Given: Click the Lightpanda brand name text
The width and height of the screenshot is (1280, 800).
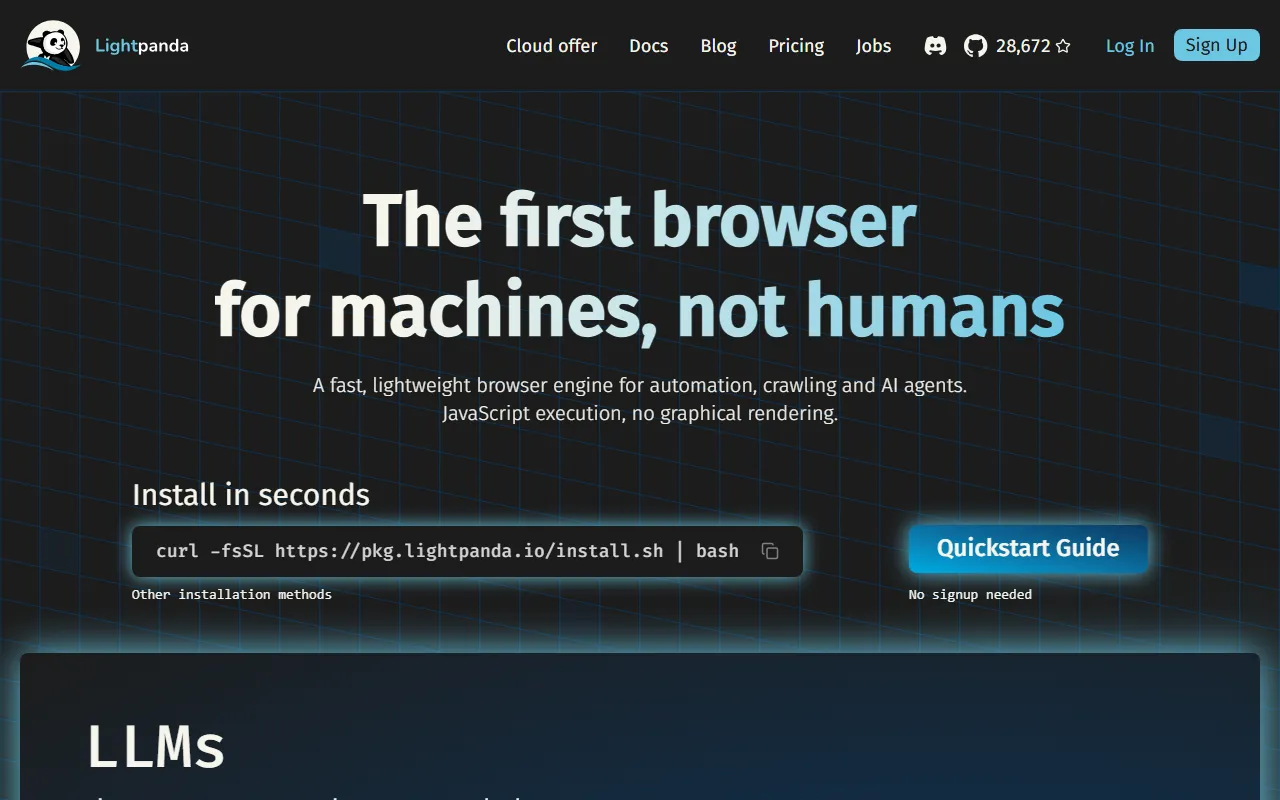Looking at the screenshot, I should [141, 46].
